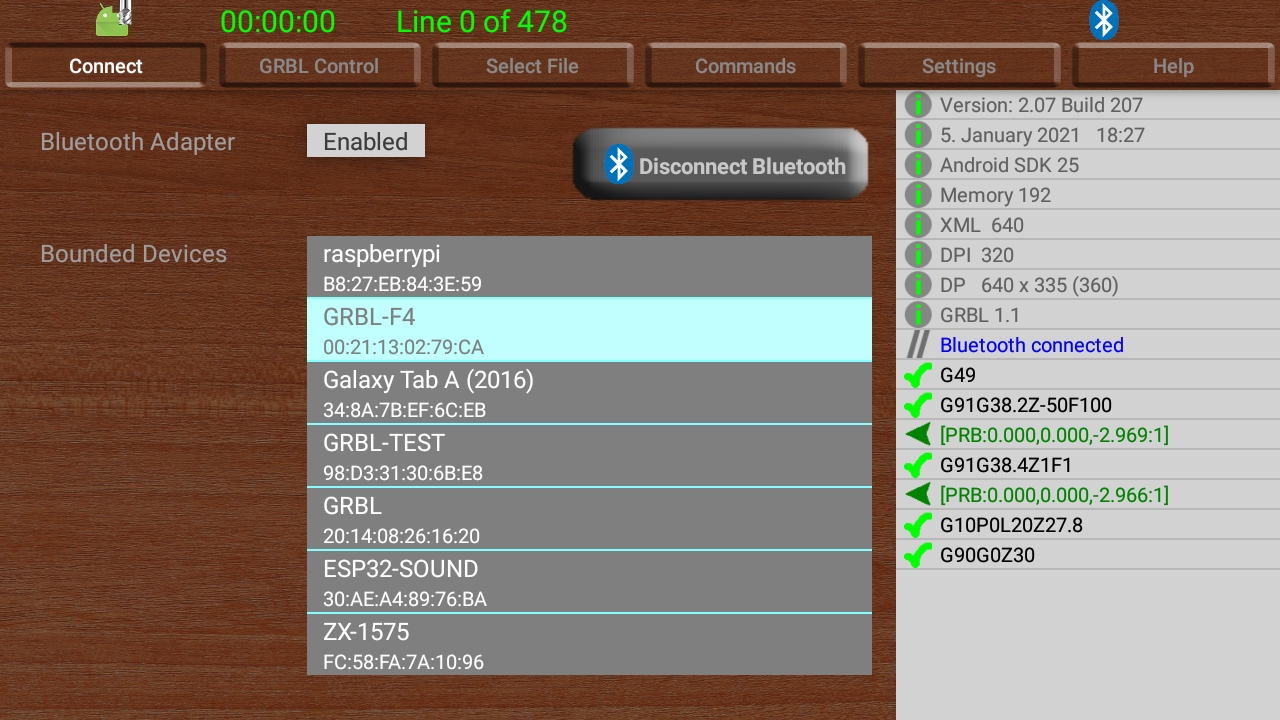Viewport: 1280px width, 720px height.
Task: Click the green arrow beside PRB -2.969 response
Action: [x=918, y=435]
